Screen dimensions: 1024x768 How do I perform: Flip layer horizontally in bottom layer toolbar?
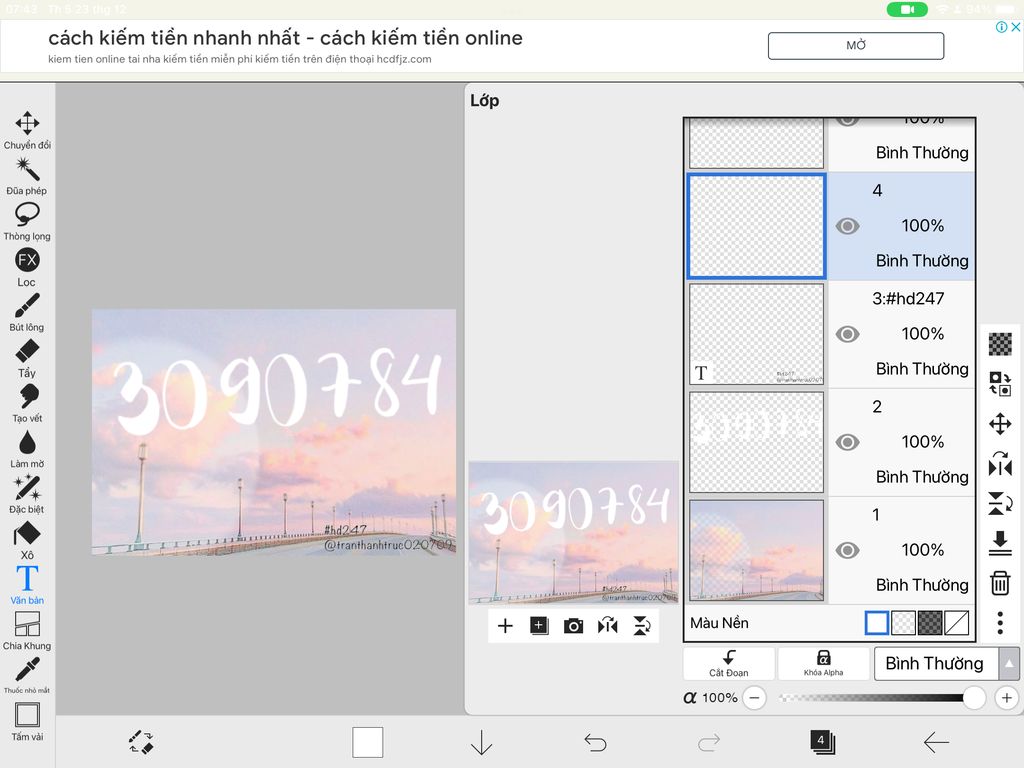point(608,626)
